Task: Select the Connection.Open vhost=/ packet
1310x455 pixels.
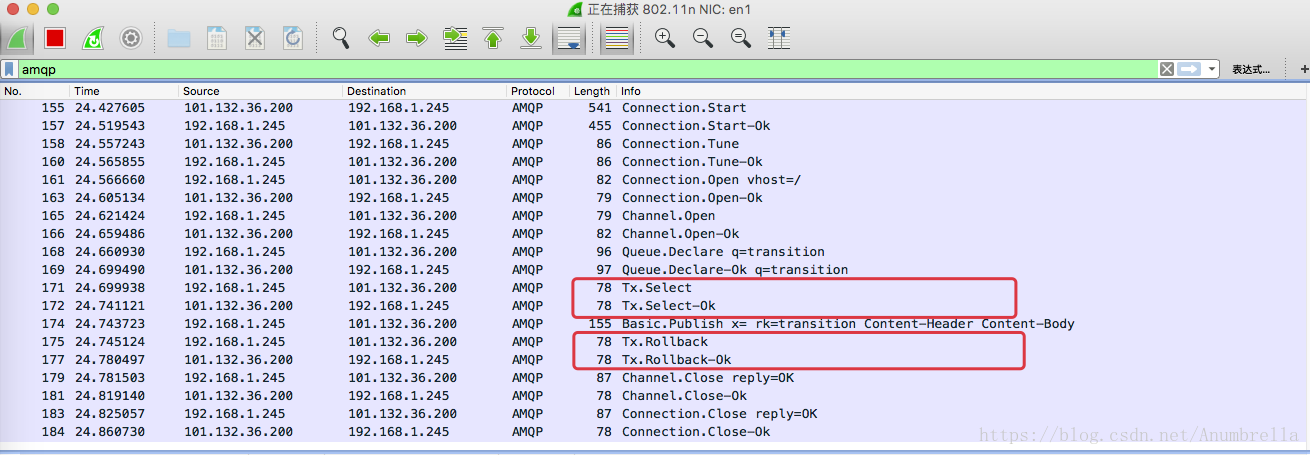Action: (655, 180)
